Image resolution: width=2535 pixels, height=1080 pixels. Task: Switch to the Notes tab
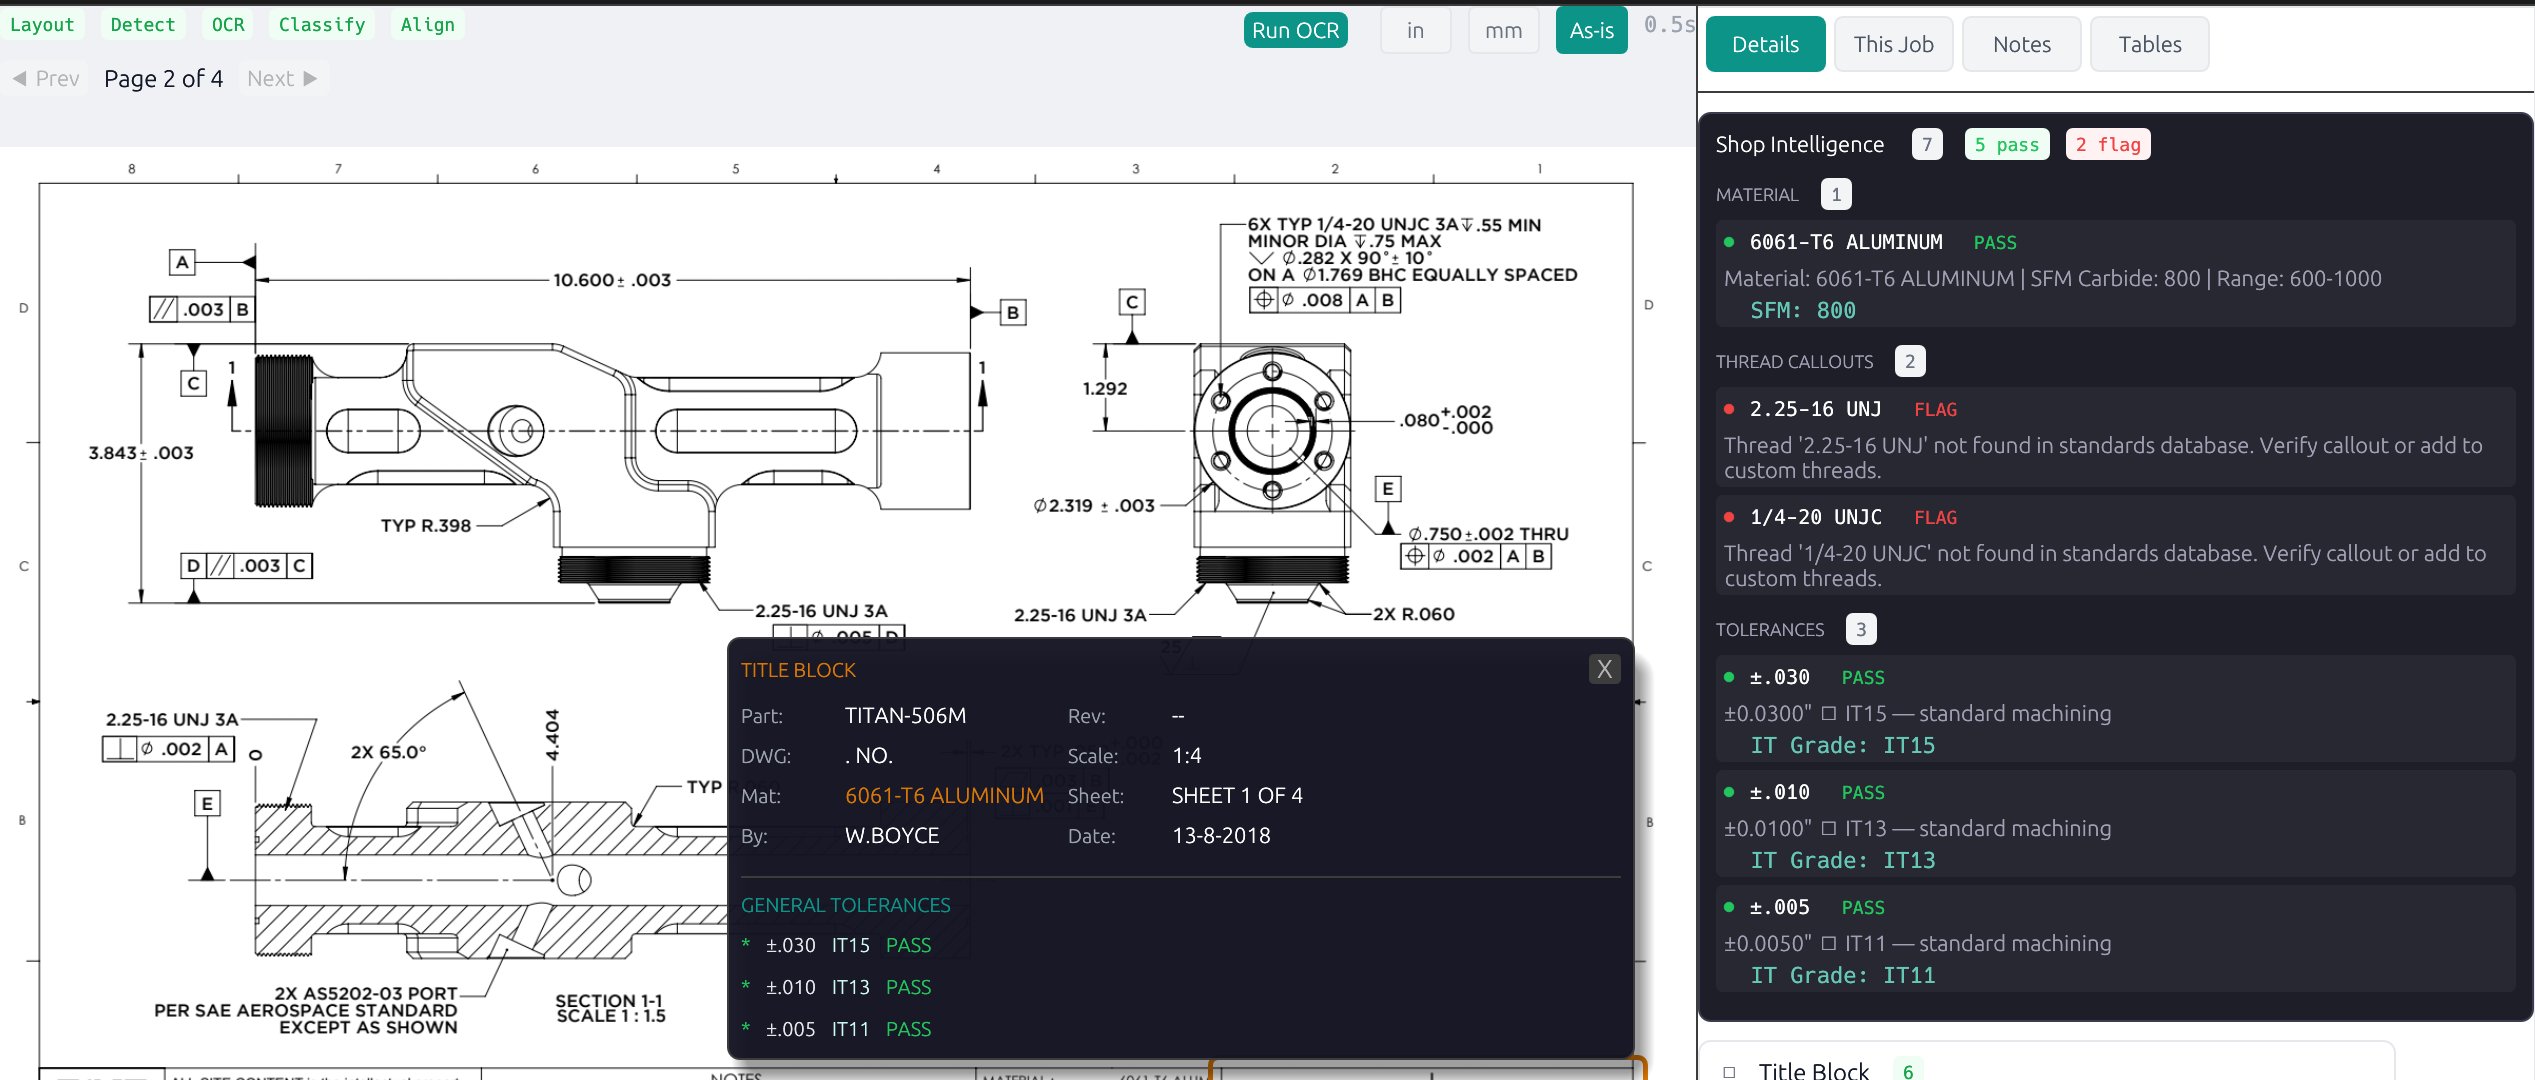2021,44
